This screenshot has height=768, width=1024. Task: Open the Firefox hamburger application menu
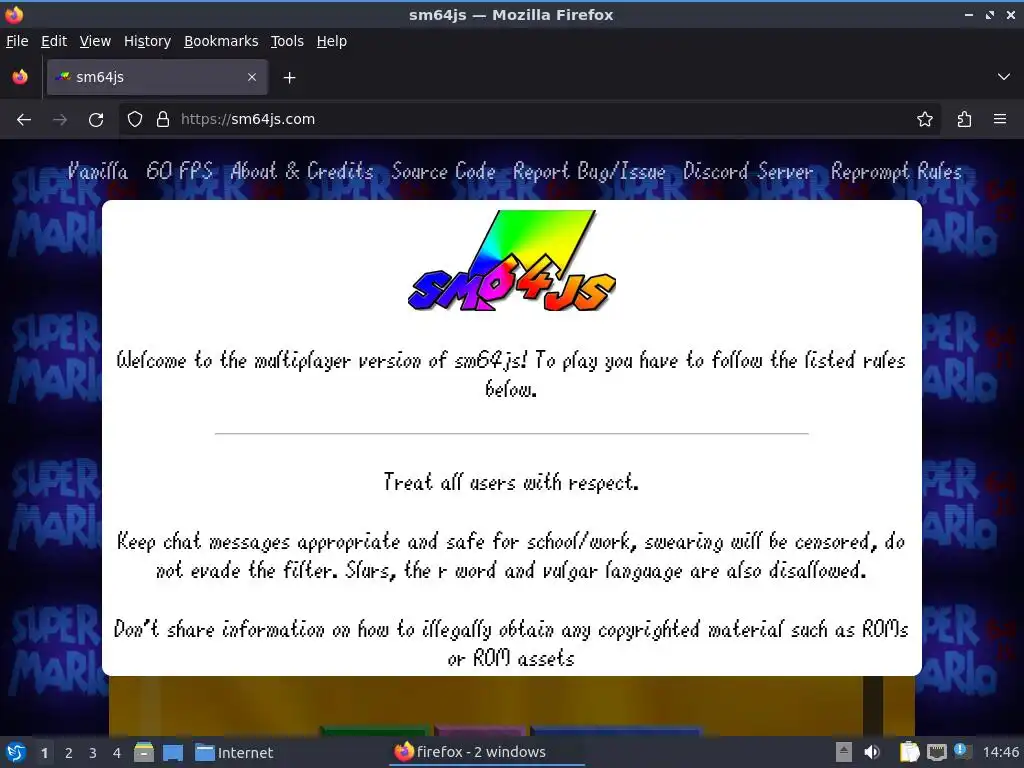click(1000, 120)
